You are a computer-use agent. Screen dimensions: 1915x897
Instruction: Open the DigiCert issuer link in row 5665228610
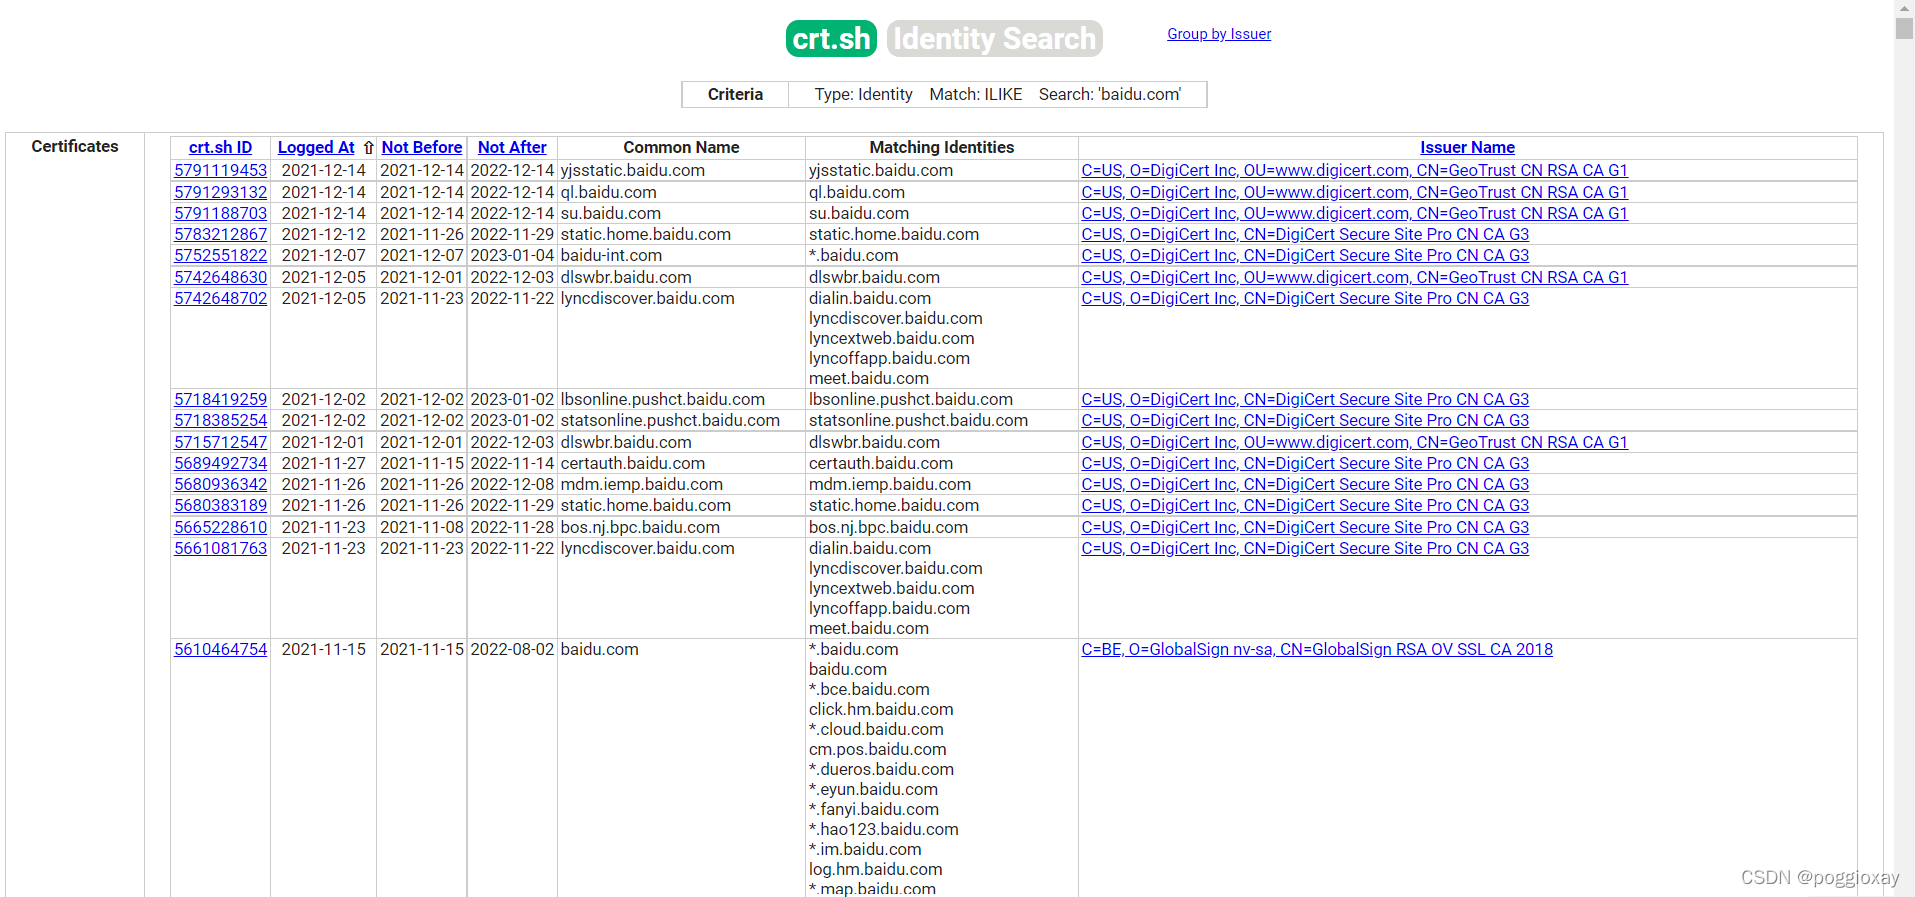[1305, 527]
